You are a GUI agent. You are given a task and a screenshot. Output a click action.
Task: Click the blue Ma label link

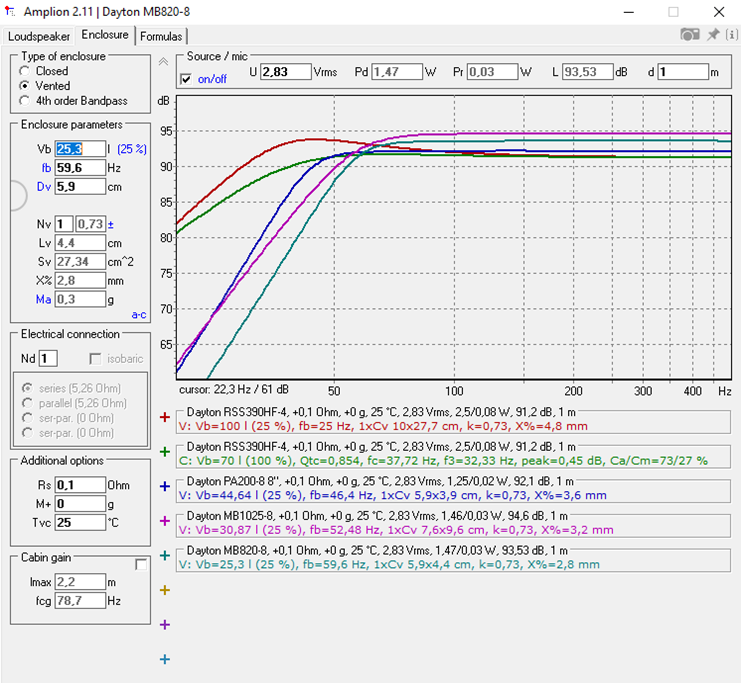click(43, 300)
